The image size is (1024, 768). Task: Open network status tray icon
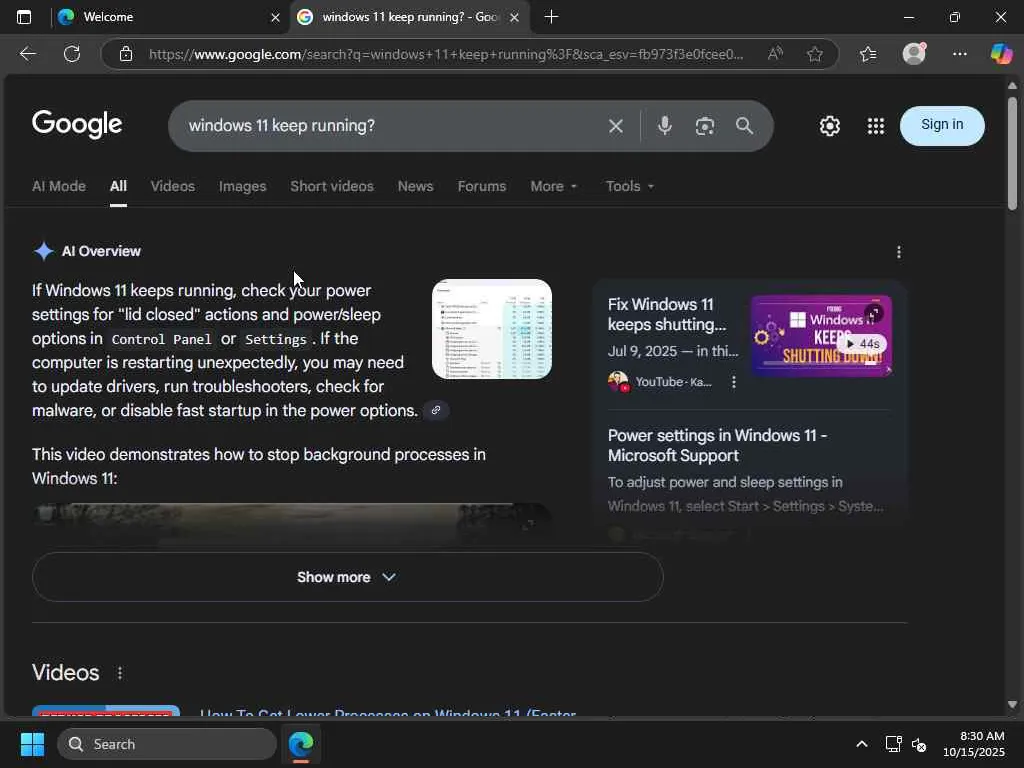tap(893, 744)
